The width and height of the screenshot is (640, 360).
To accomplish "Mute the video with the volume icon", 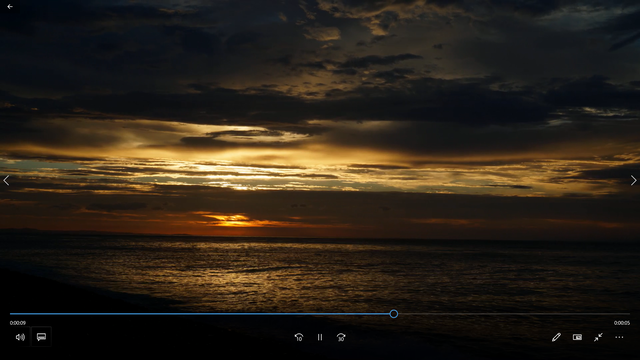I will [x=20, y=337].
